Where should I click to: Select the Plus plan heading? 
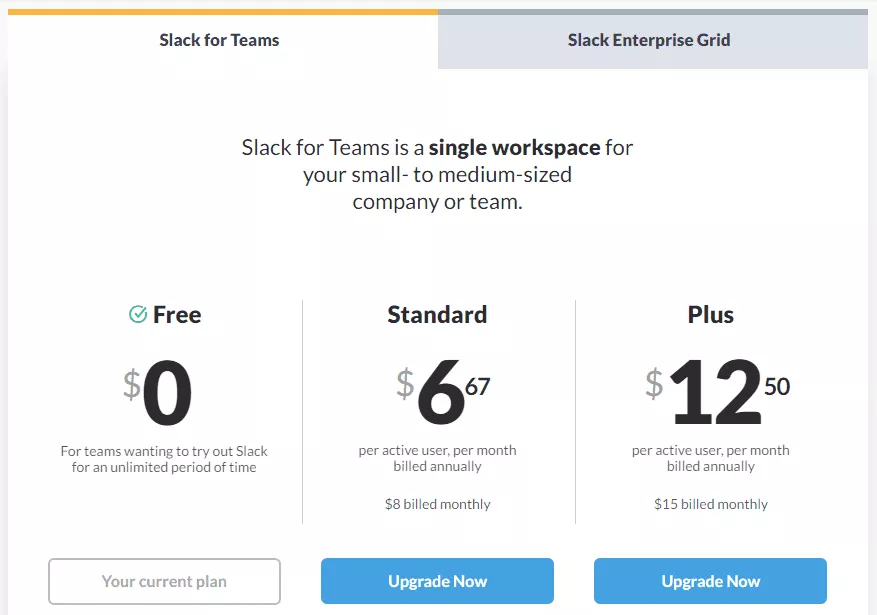pyautogui.click(x=710, y=315)
